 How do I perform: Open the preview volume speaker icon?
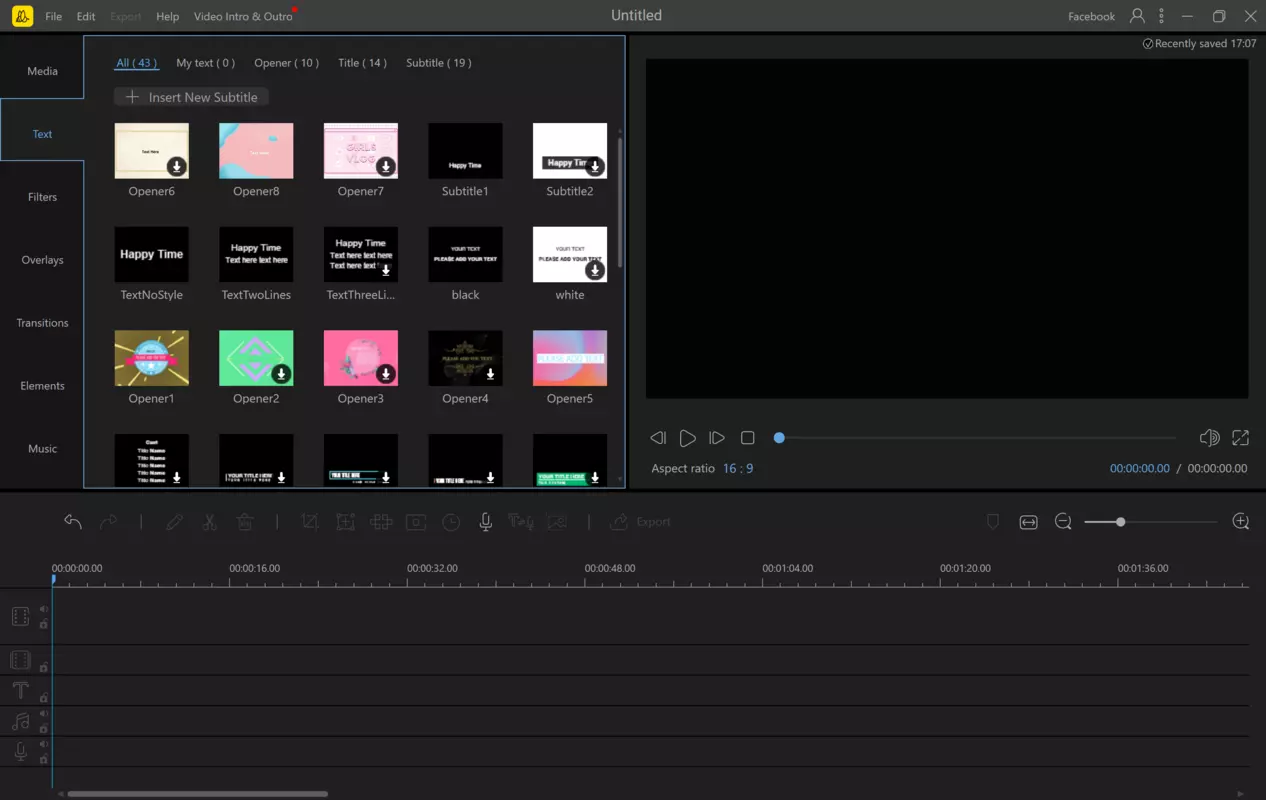click(1209, 438)
